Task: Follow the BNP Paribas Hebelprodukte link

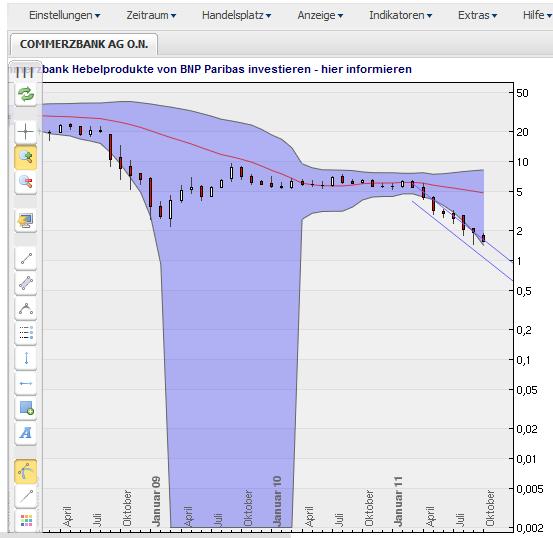Action: [227, 69]
